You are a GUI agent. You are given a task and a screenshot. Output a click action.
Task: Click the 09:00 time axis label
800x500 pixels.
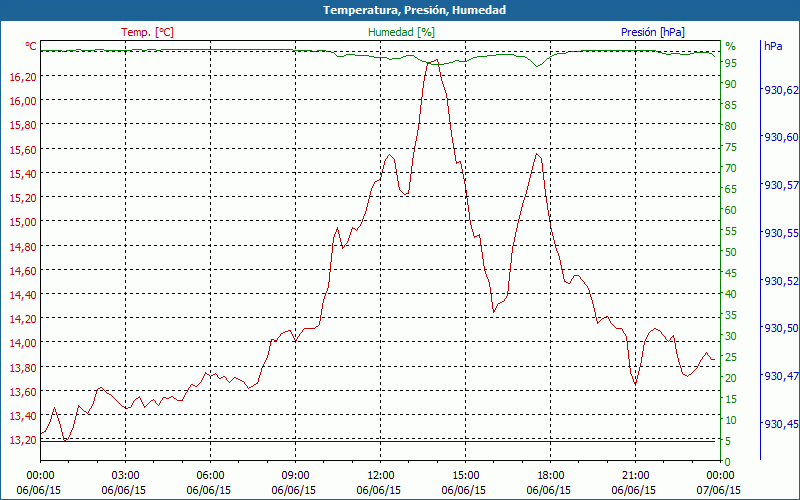point(295,476)
